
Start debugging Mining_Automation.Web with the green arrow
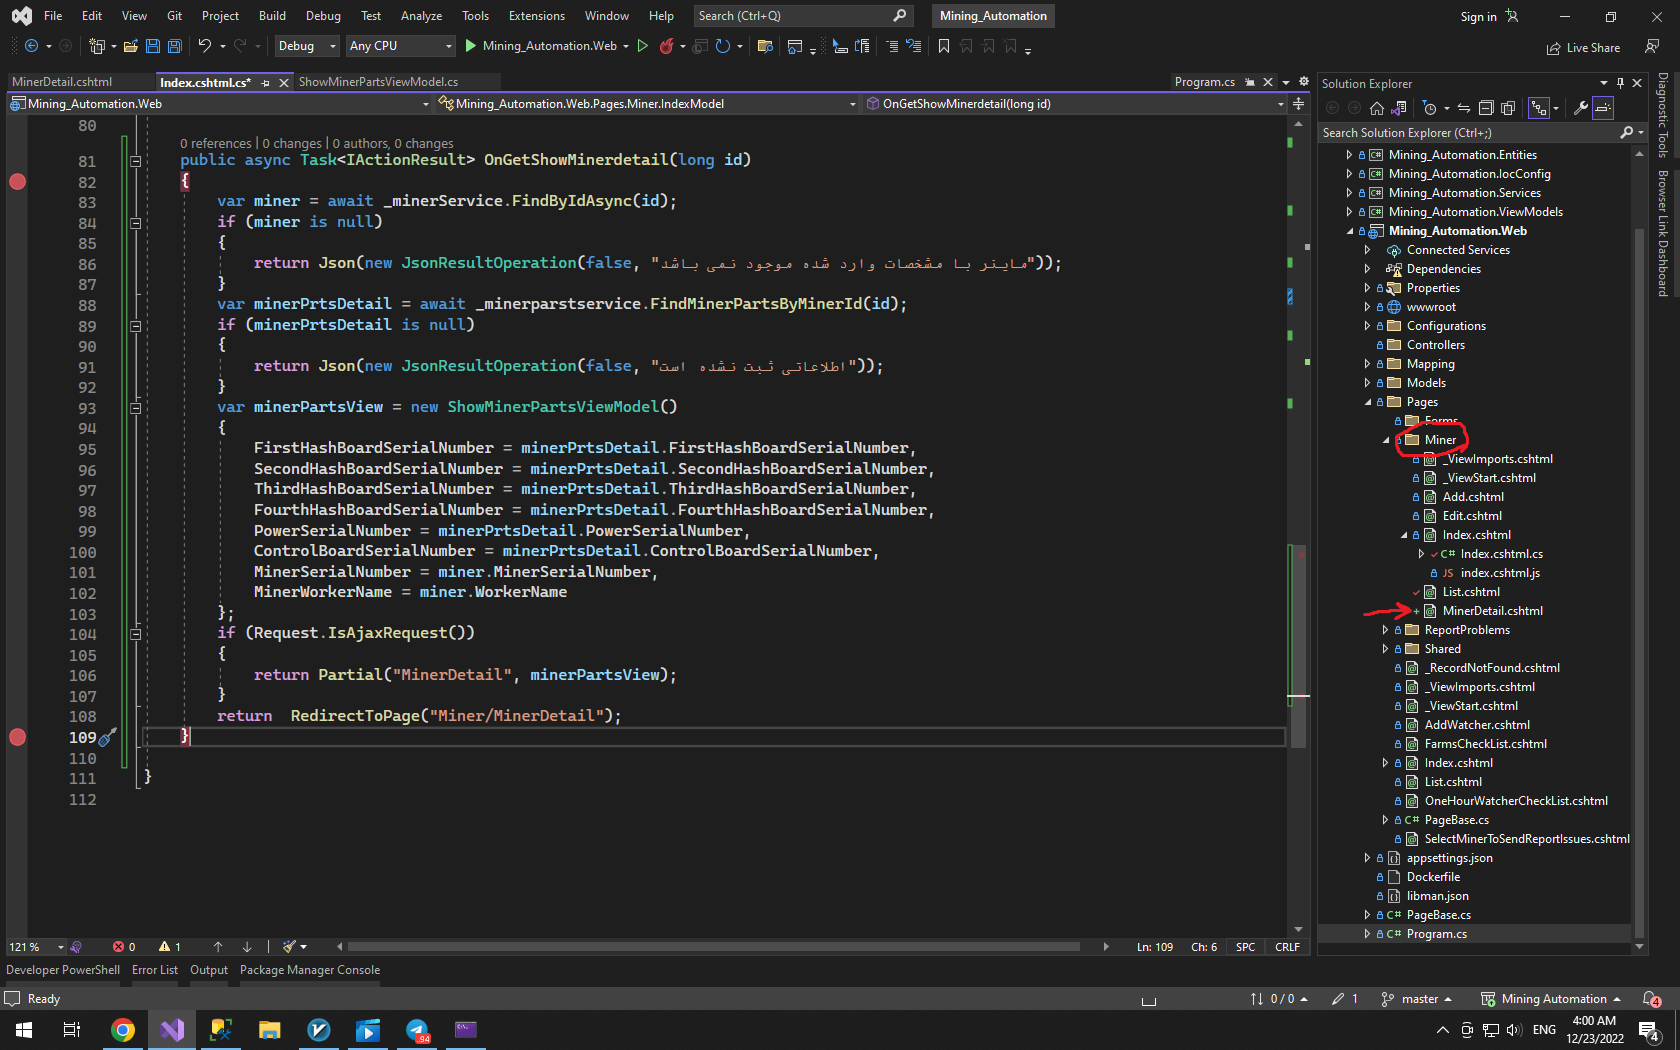(471, 46)
